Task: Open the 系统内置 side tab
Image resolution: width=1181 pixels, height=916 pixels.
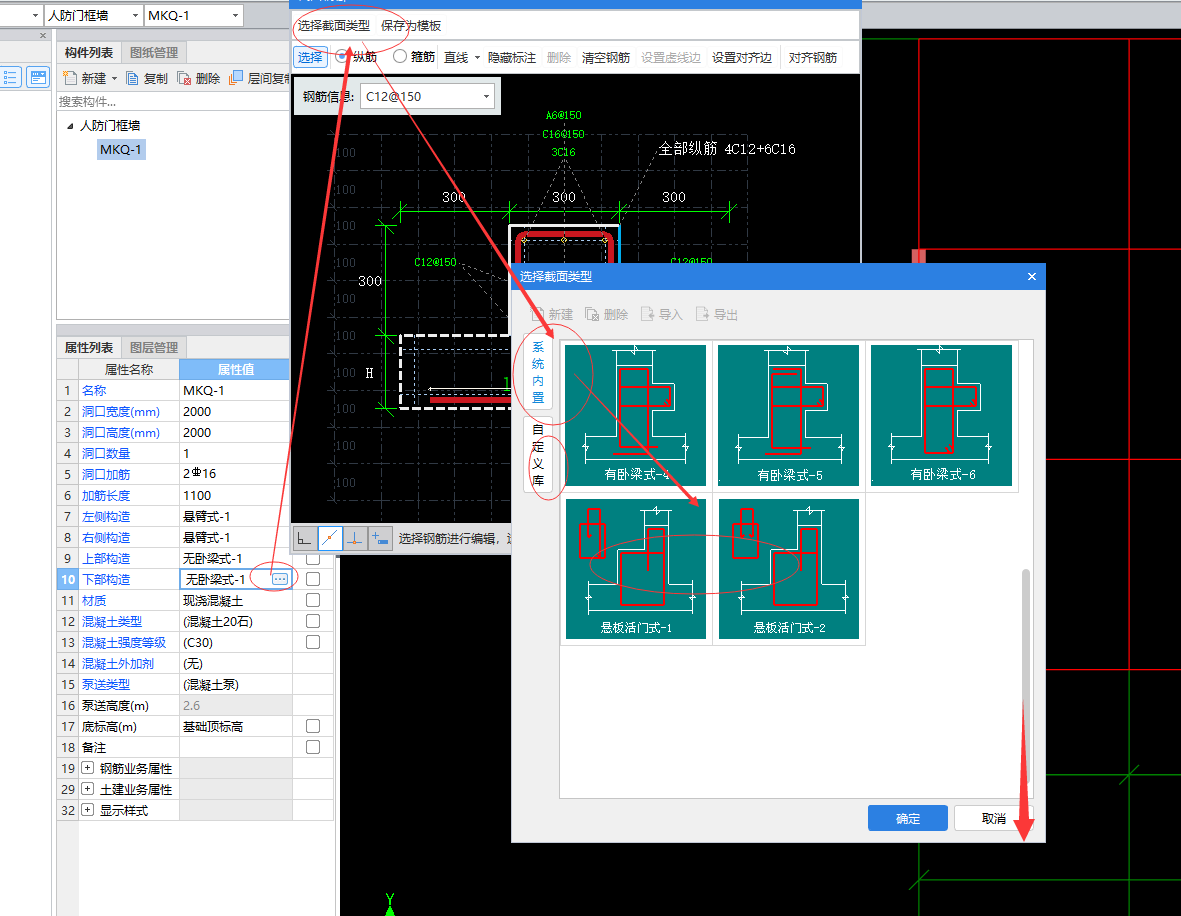Action: tap(538, 372)
